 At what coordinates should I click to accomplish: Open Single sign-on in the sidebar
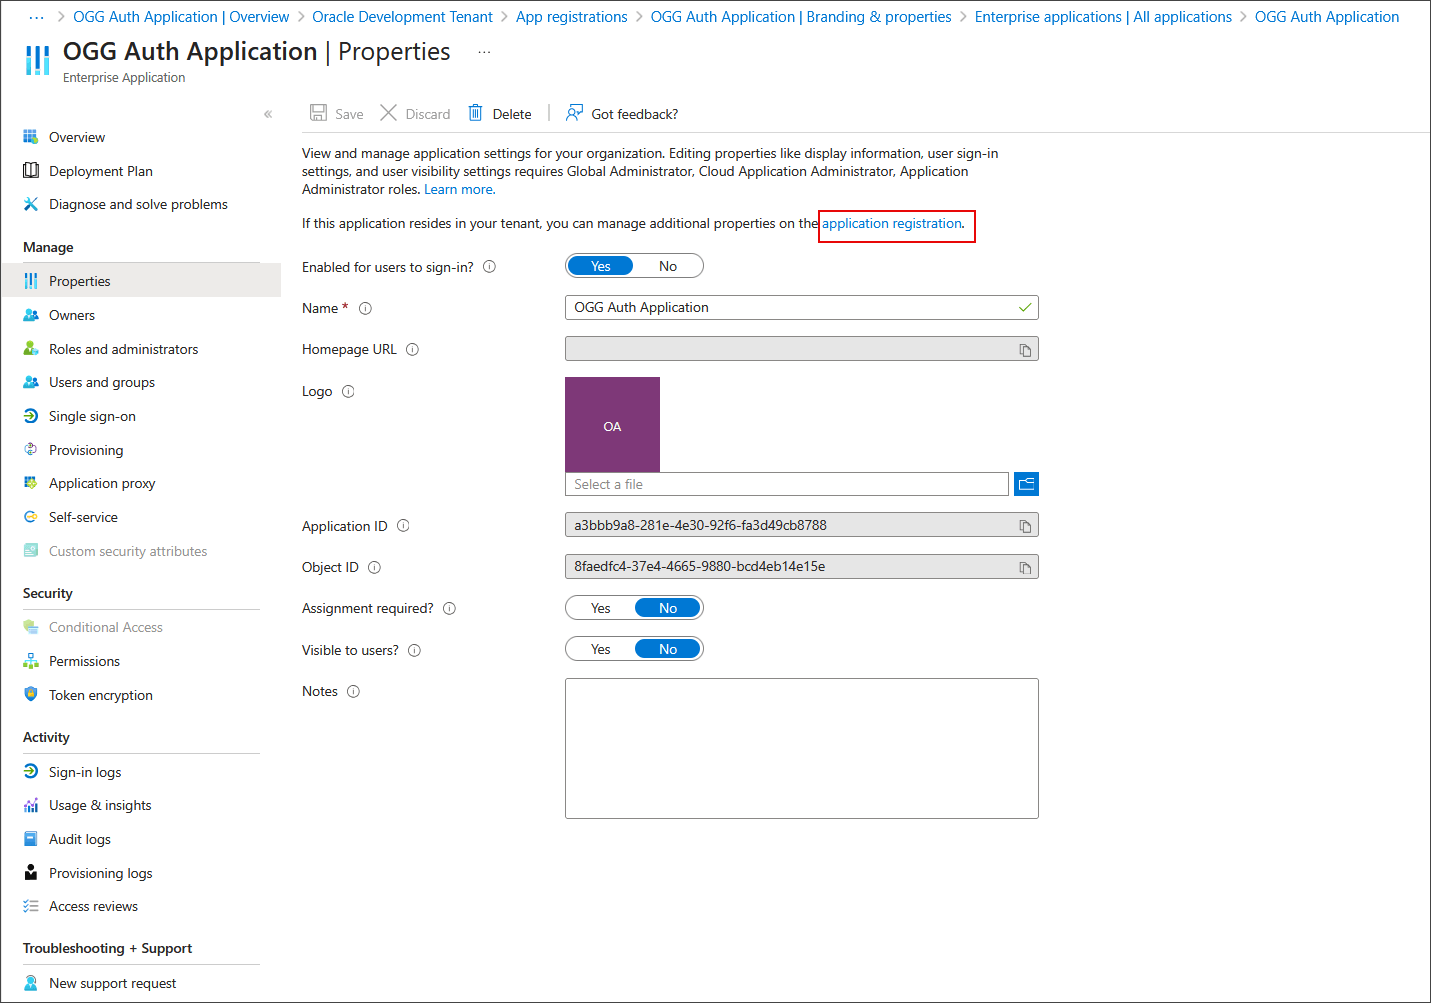(x=92, y=416)
